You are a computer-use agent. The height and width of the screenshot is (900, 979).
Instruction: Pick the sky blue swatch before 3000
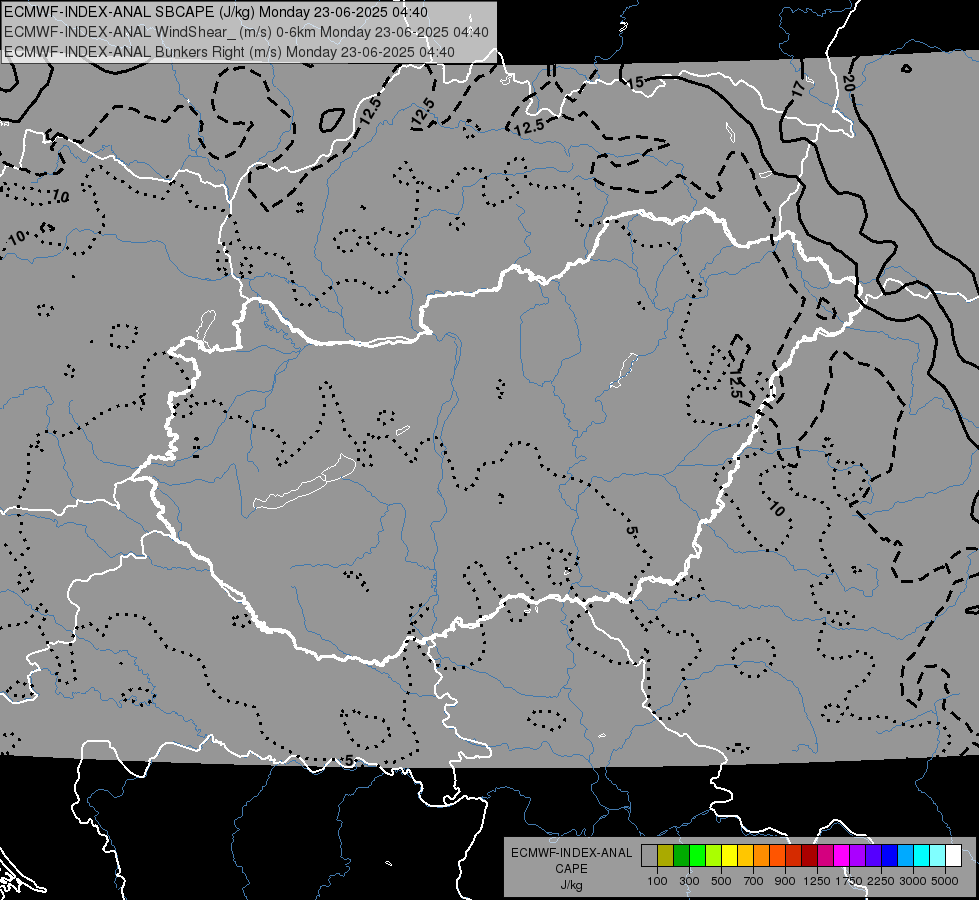tap(905, 855)
